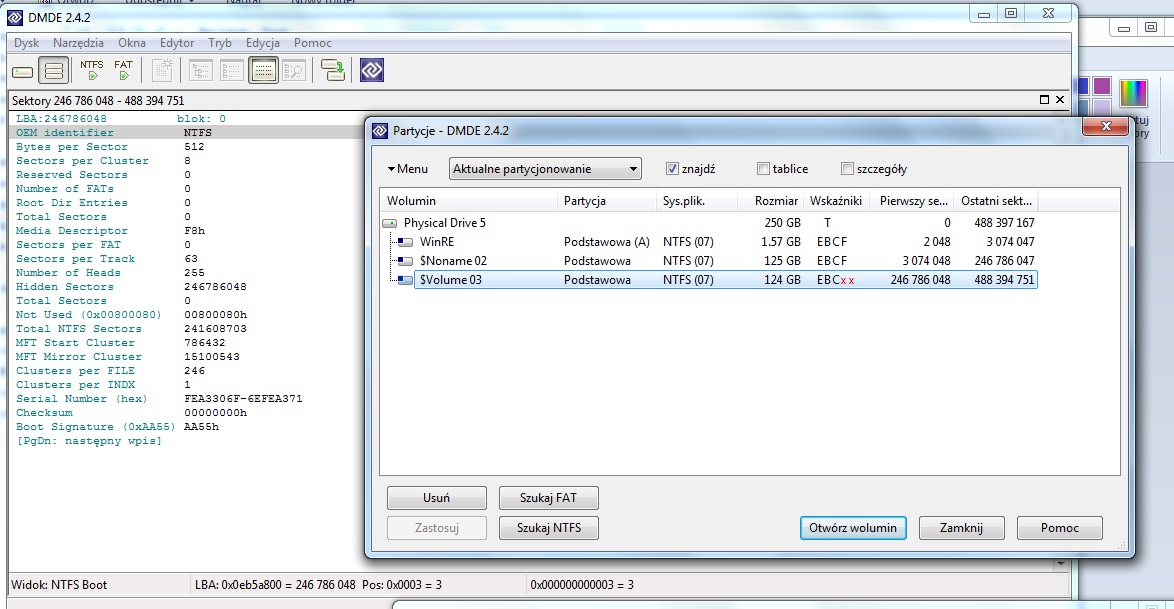Open the Edycja menu
Image resolution: width=1174 pixels, height=609 pixels.
tap(262, 43)
